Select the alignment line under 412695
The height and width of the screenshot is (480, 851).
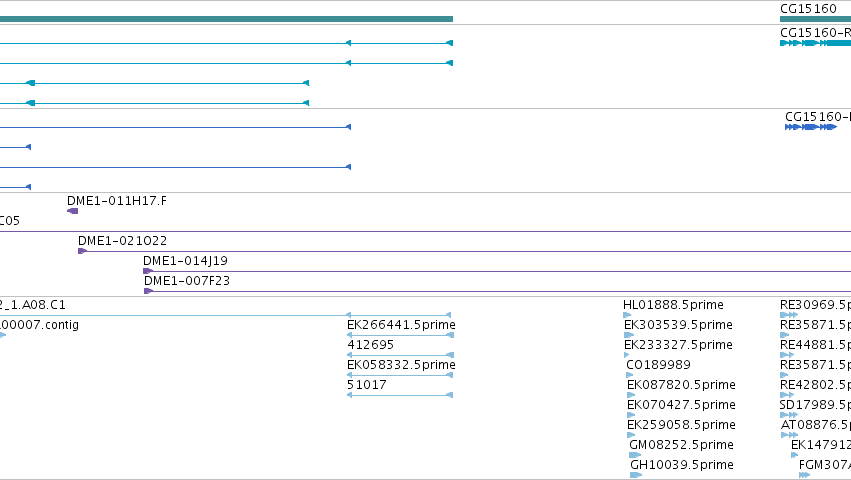(x=399, y=355)
